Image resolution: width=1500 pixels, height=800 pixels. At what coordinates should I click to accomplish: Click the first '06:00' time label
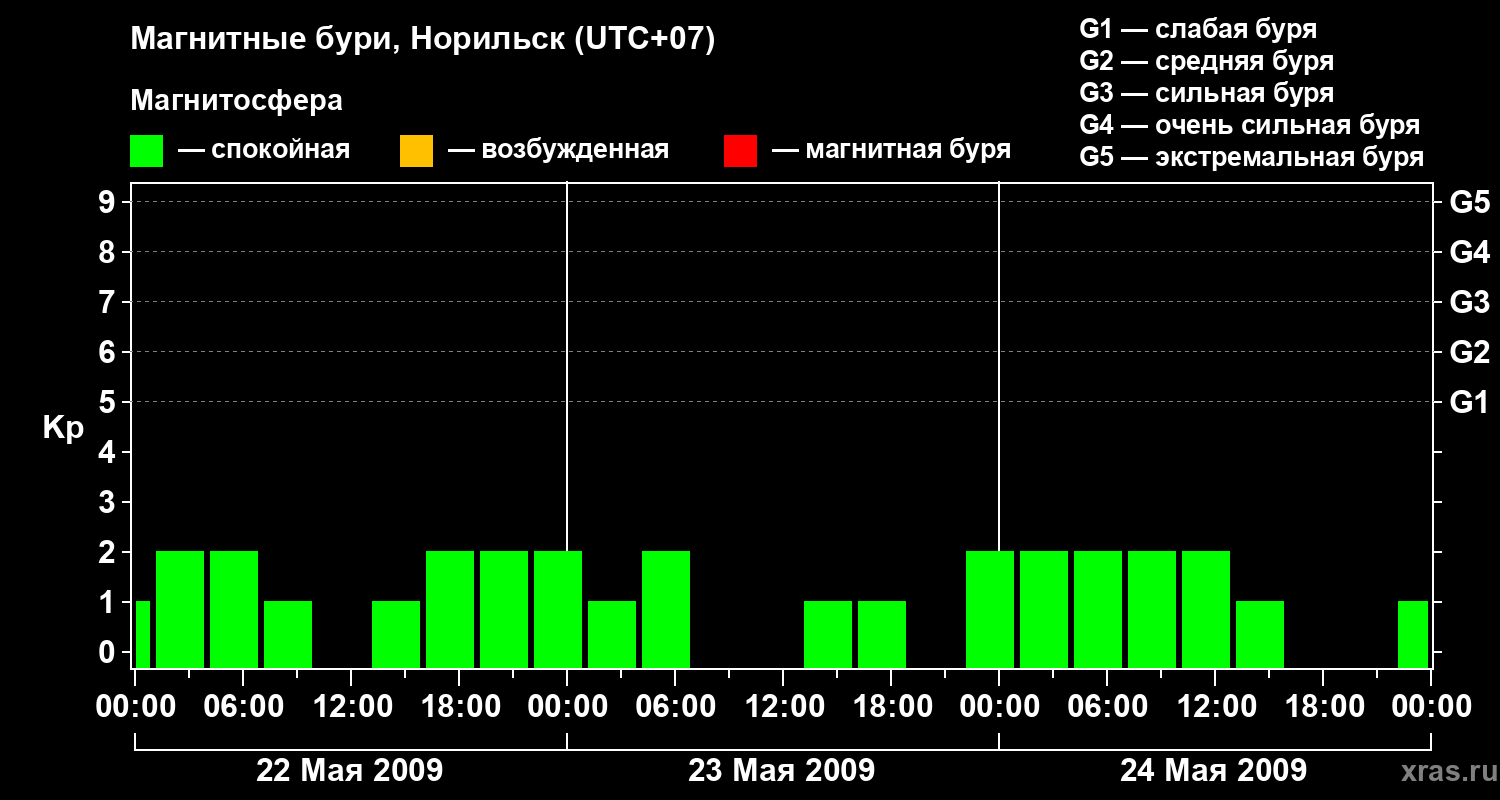(243, 707)
